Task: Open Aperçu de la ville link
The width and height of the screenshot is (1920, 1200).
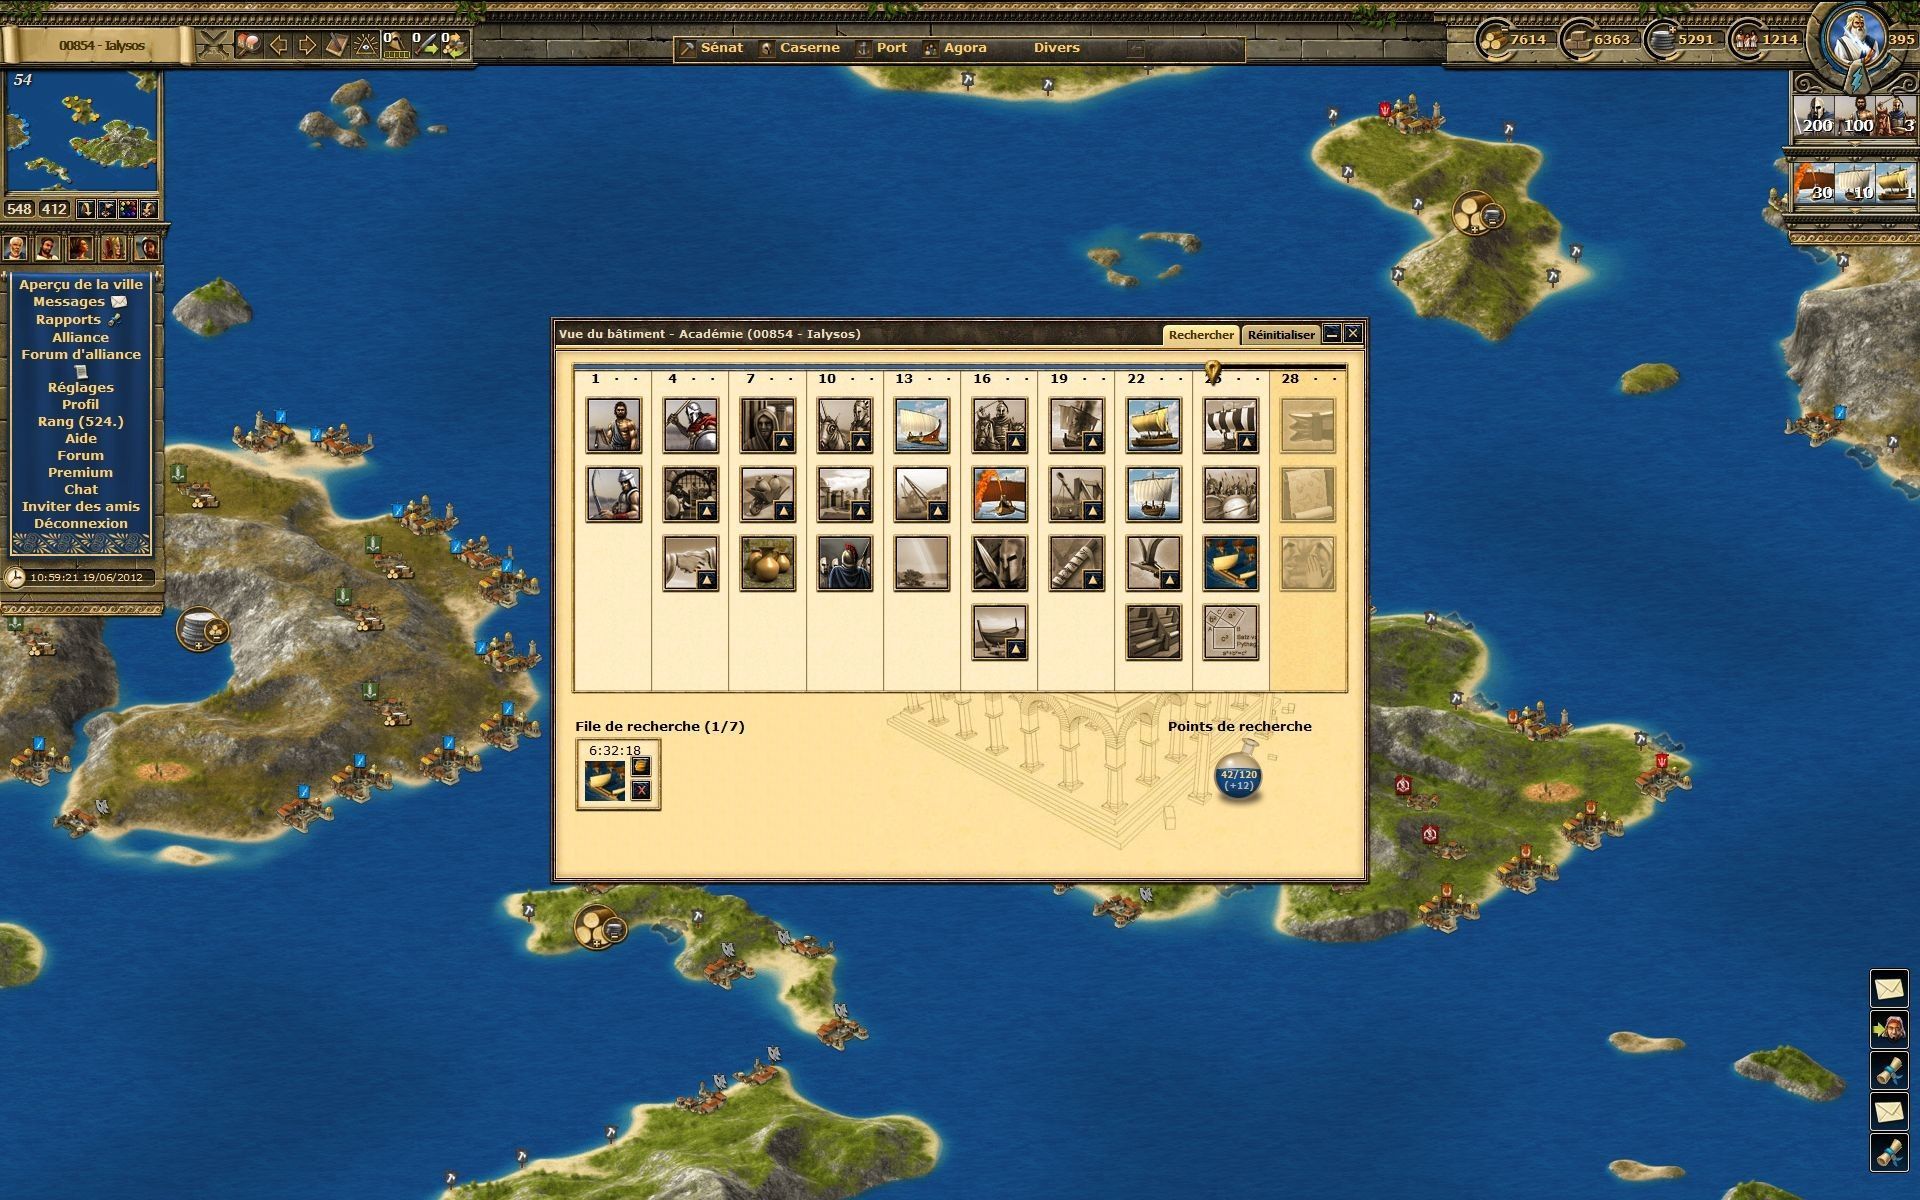Action: pyautogui.click(x=81, y=284)
